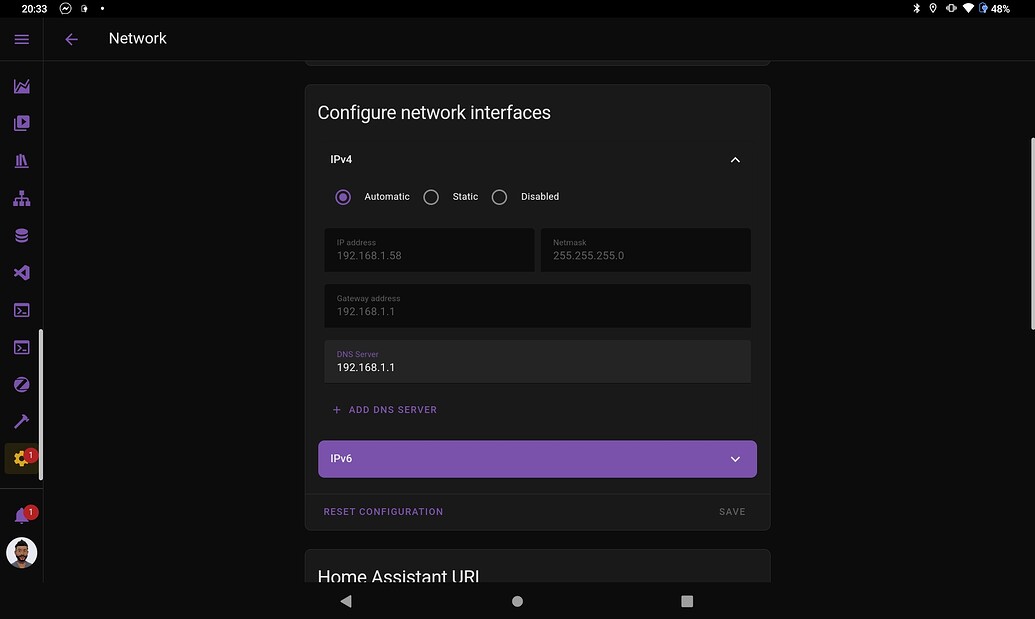Open the Media browser sidebar icon
The height and width of the screenshot is (619, 1035).
pos(21,123)
